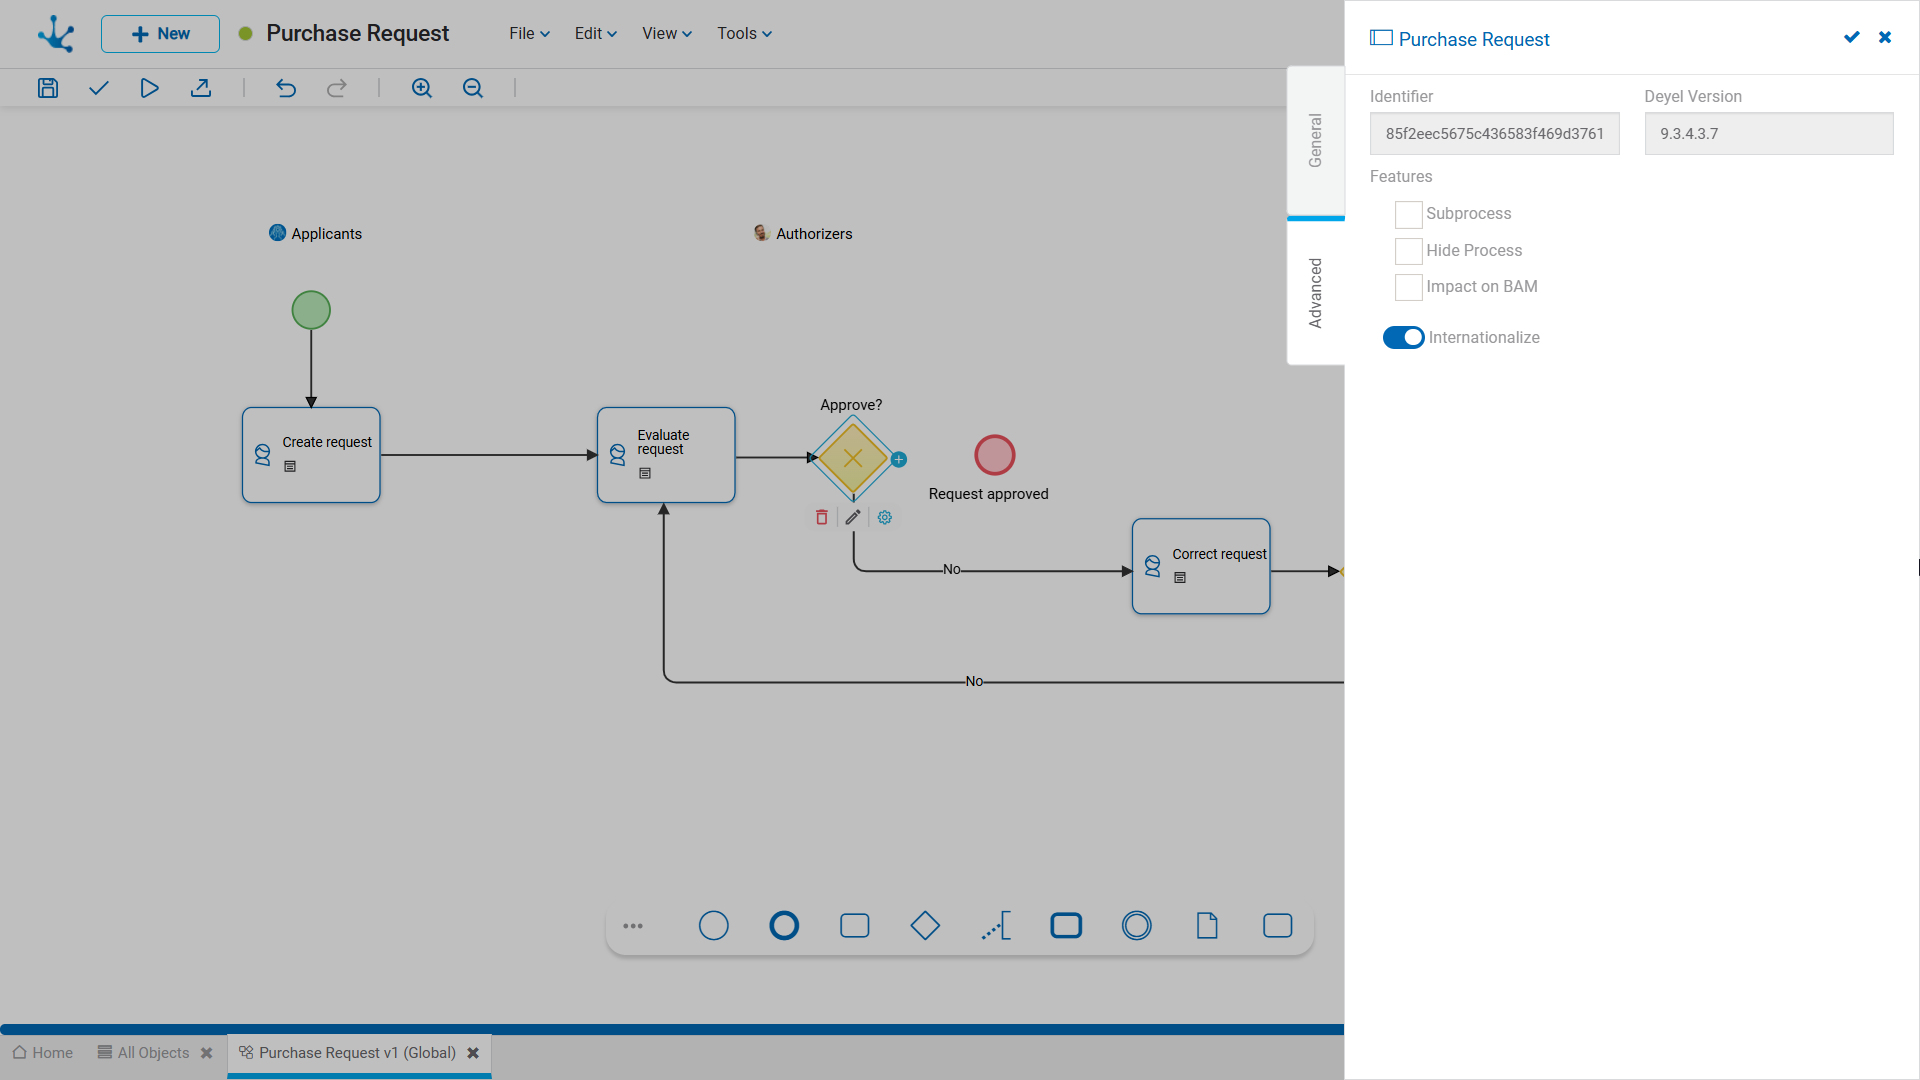This screenshot has height=1080, width=1920.
Task: Click the plus connector on Approve gateway
Action: pos(899,460)
